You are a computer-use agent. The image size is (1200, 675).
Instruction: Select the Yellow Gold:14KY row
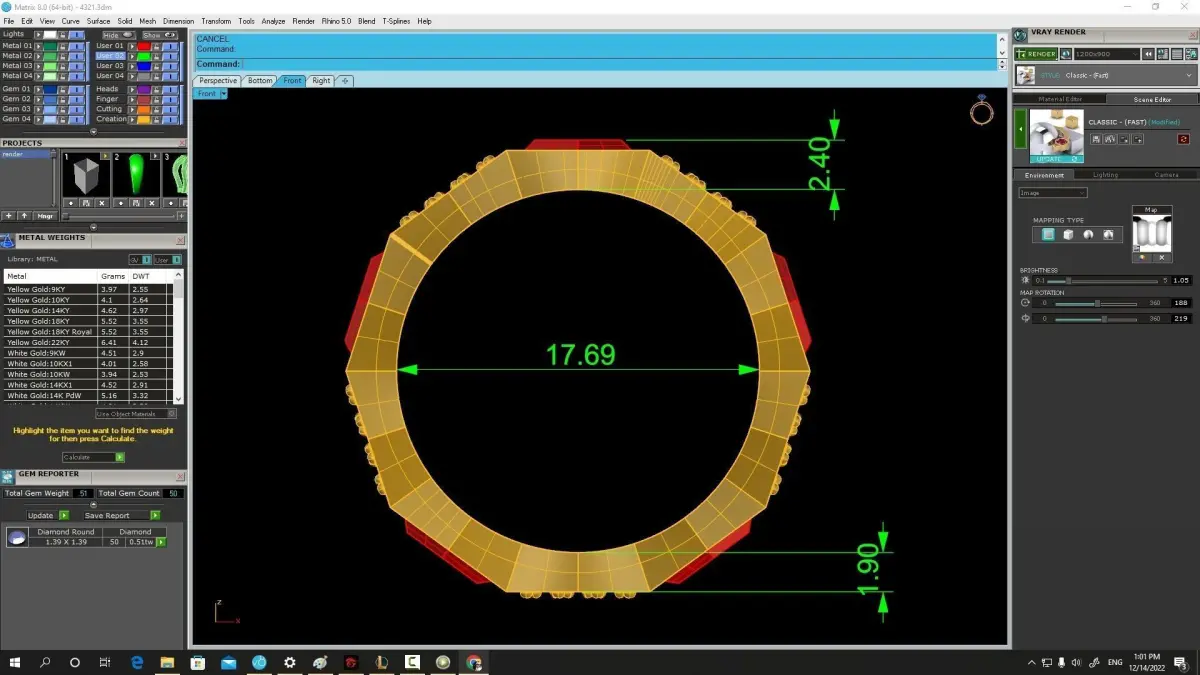coord(87,311)
